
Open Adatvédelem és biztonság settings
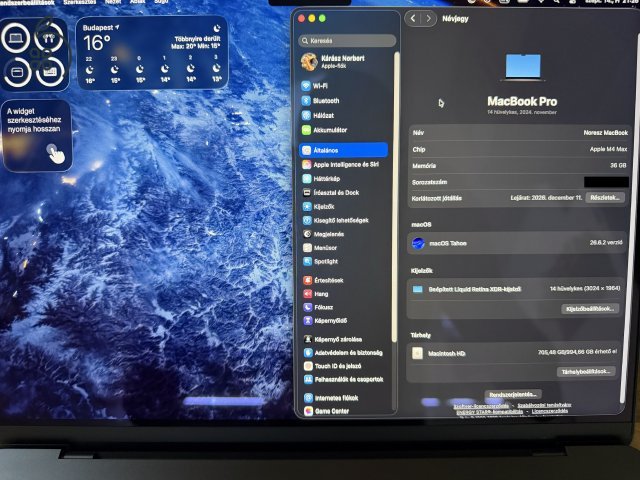pyautogui.click(x=343, y=353)
